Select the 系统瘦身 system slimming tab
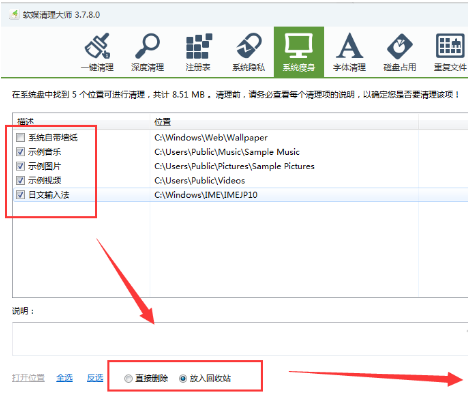The image size is (468, 393). (x=299, y=52)
